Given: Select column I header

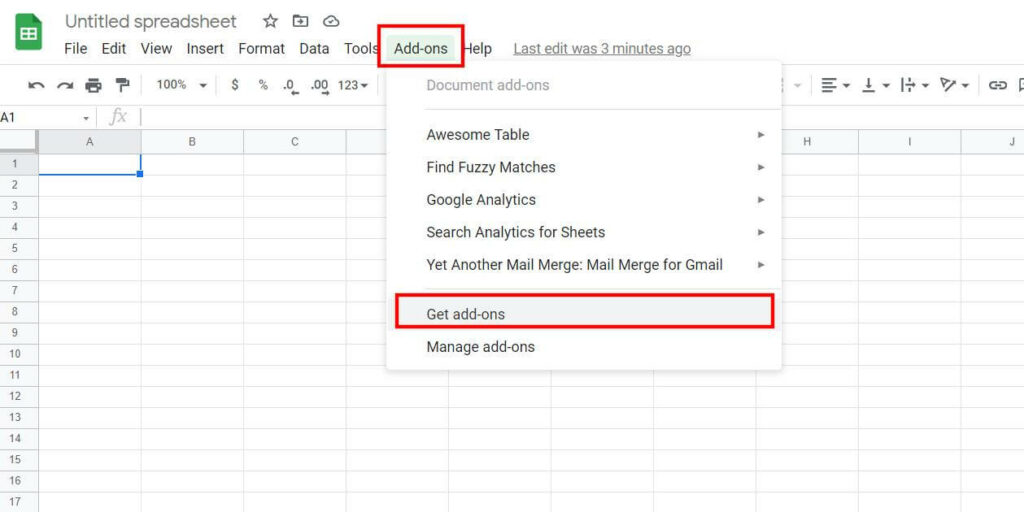Looking at the screenshot, I should point(910,142).
